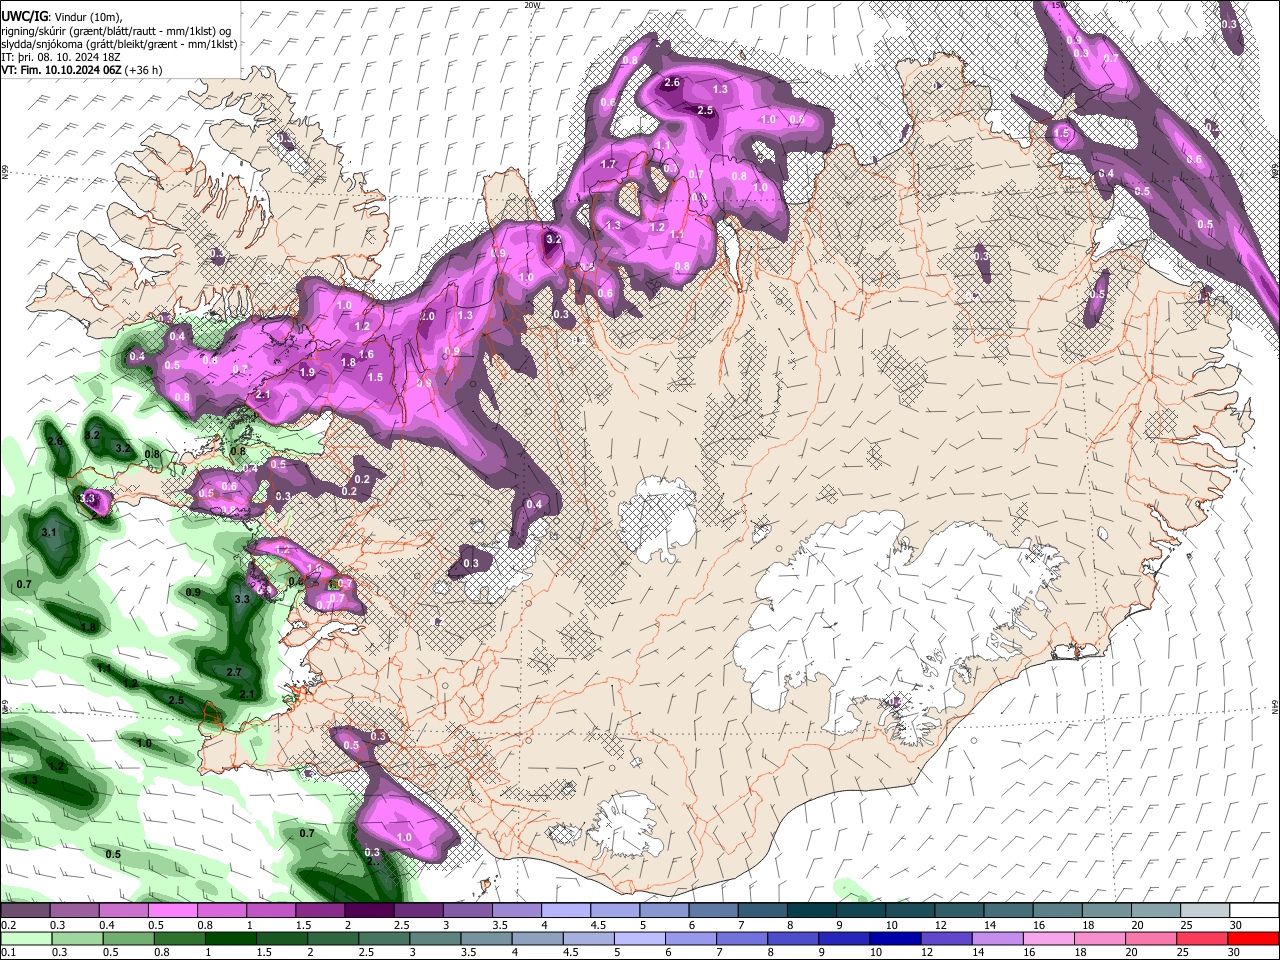
Task: Click the '(+36 h)' forecast offset text
Action: pos(144,70)
